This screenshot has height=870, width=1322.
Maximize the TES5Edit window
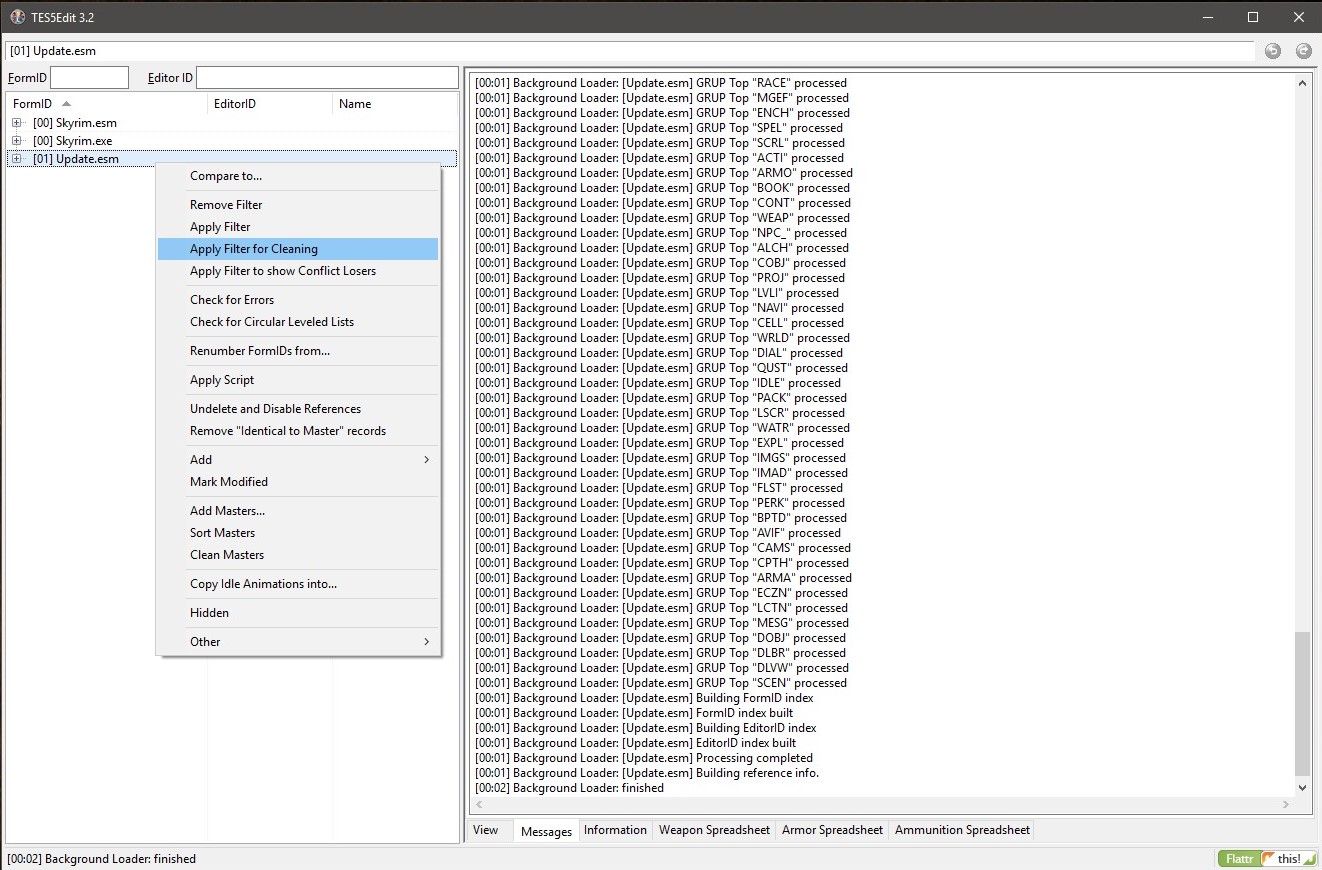1253,17
